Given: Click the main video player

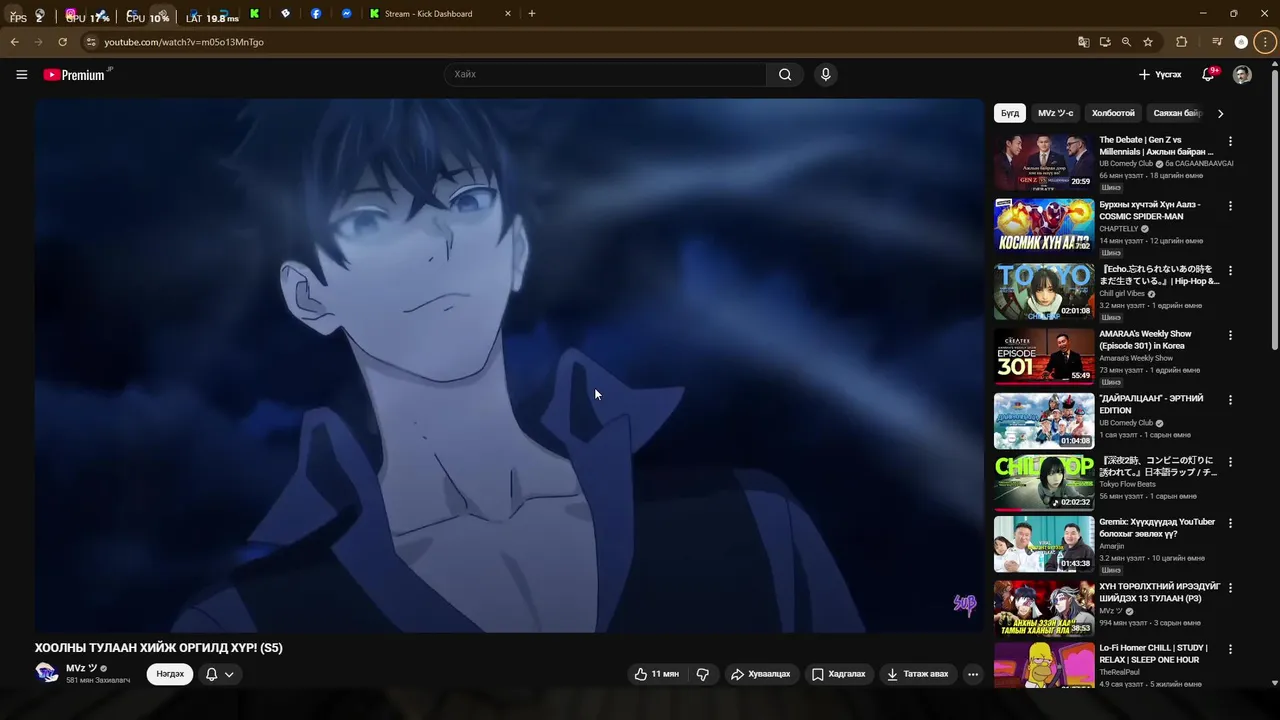Looking at the screenshot, I should (509, 365).
